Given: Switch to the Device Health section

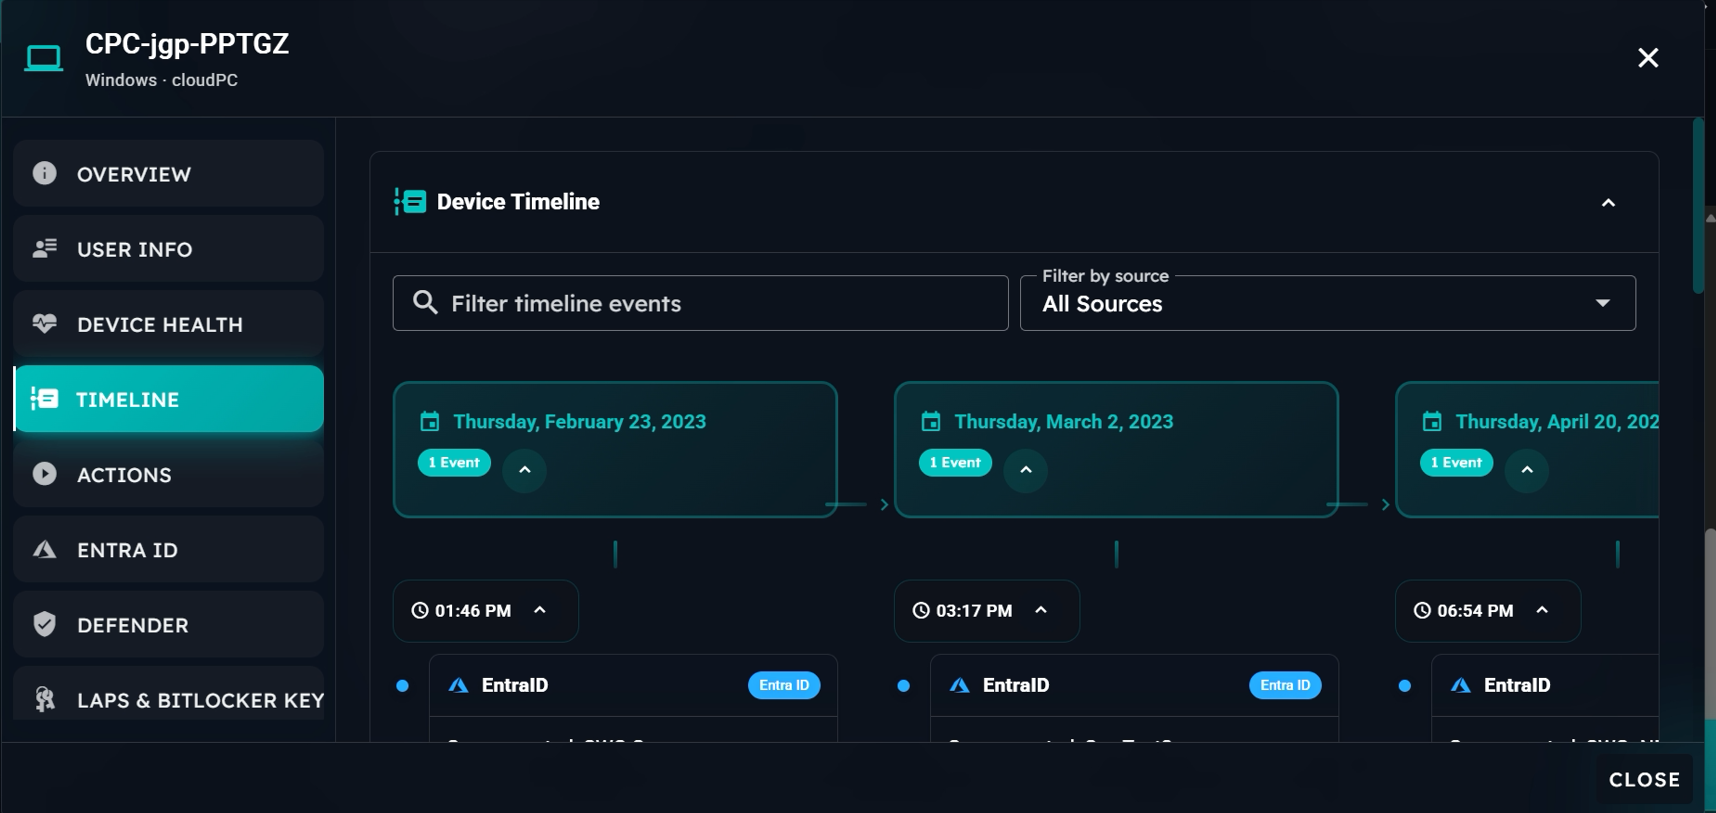Looking at the screenshot, I should point(169,324).
